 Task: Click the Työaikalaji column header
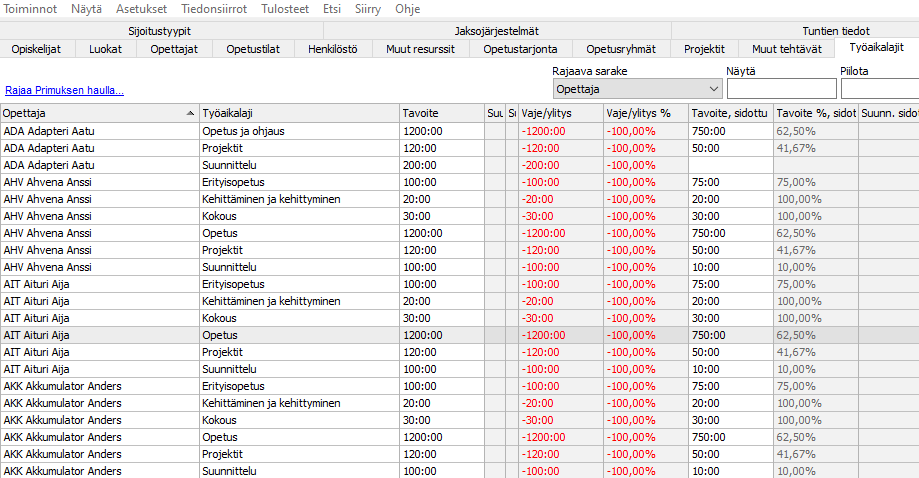point(296,114)
